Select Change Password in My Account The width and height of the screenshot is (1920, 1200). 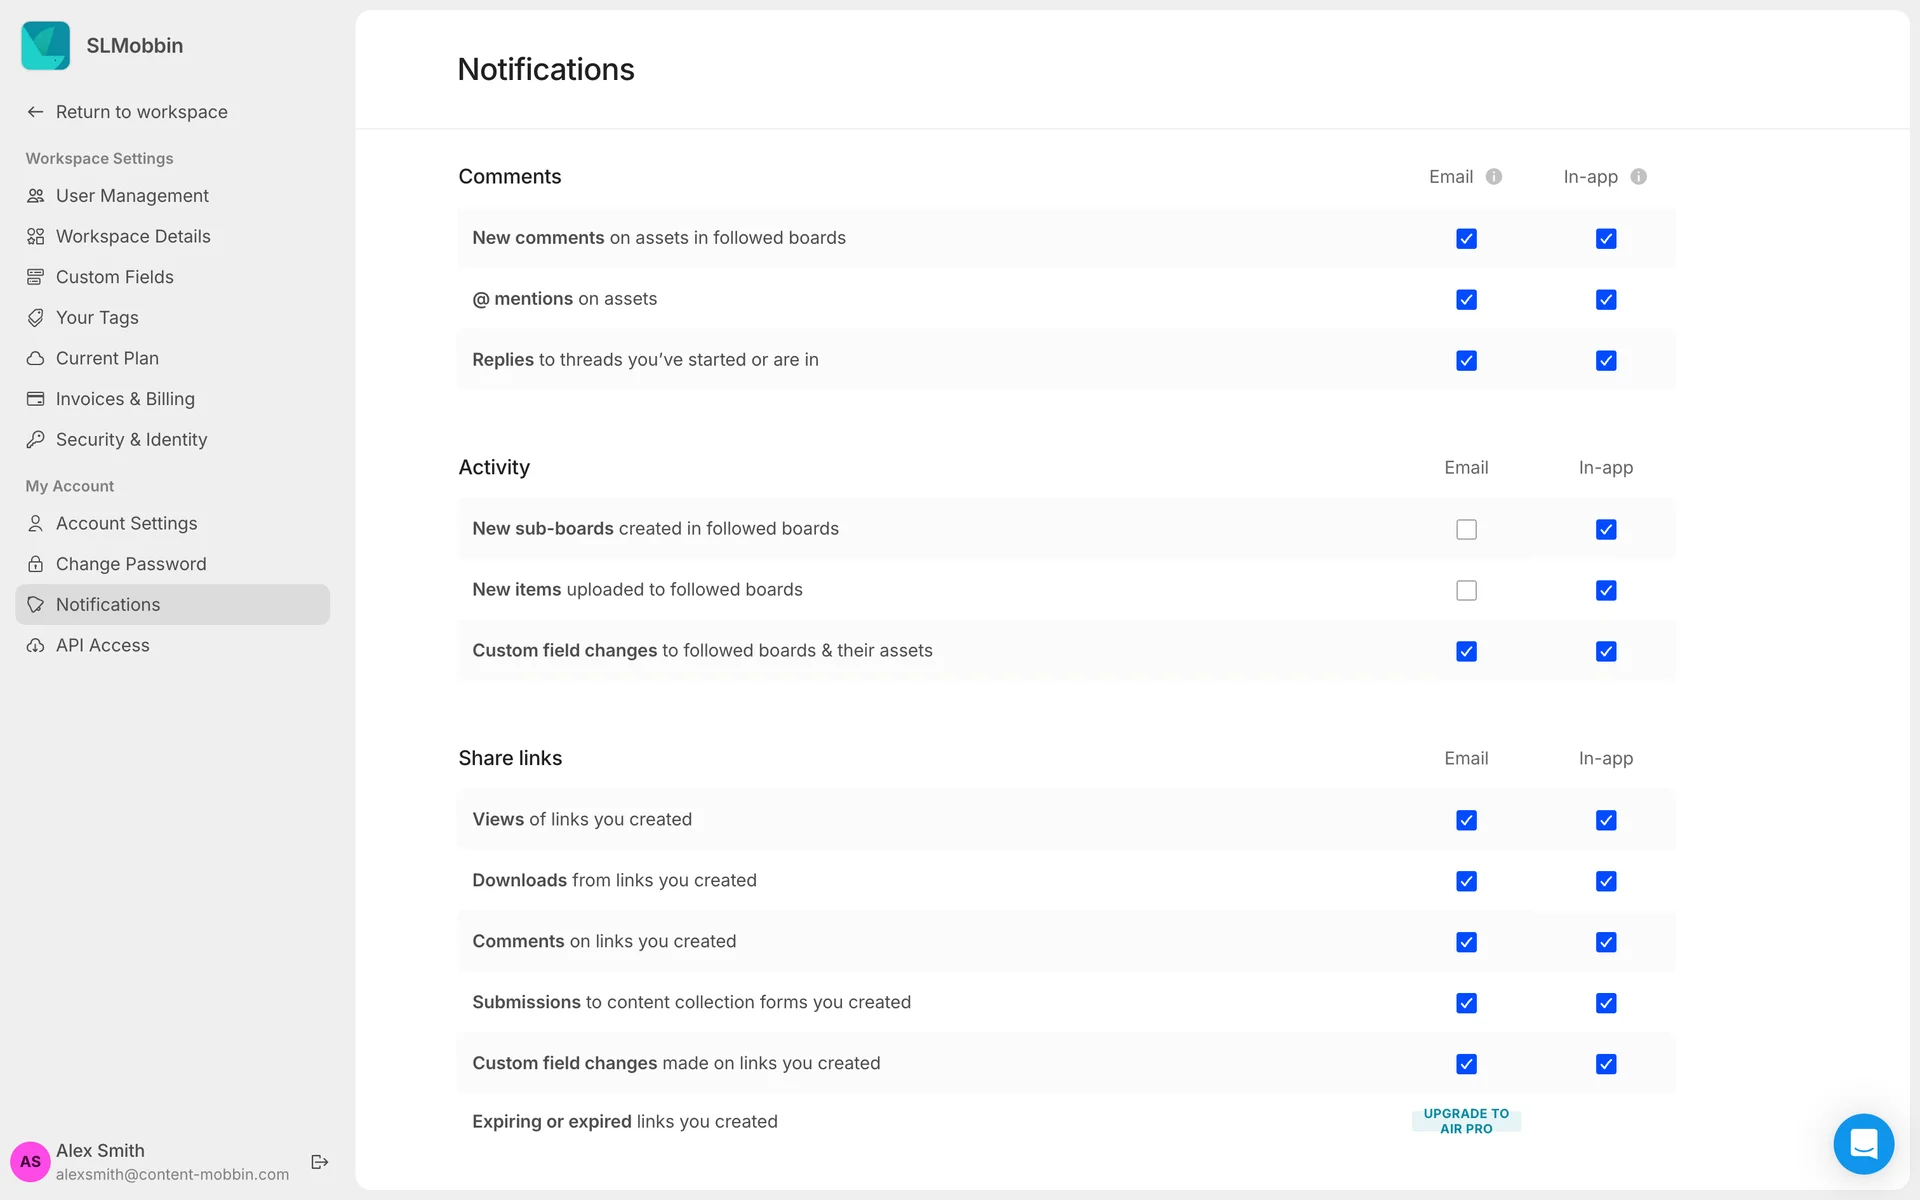coord(131,564)
